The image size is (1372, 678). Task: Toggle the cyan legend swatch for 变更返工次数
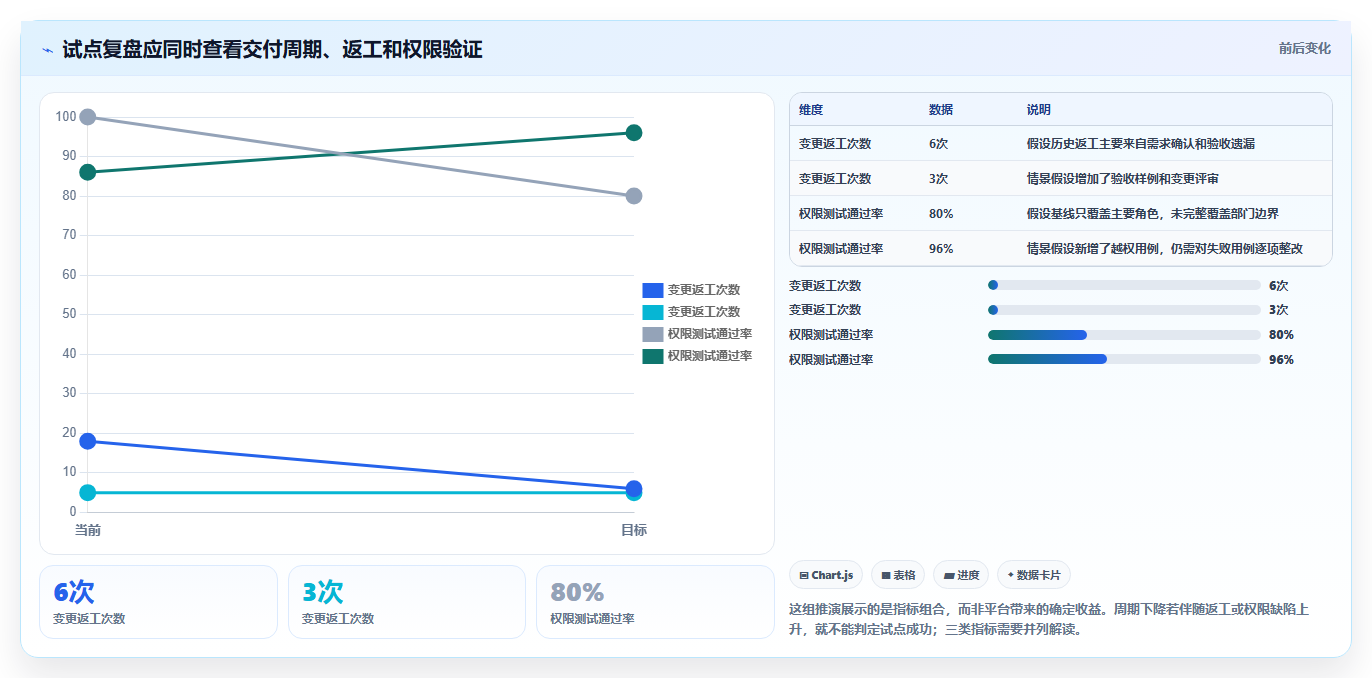click(652, 312)
